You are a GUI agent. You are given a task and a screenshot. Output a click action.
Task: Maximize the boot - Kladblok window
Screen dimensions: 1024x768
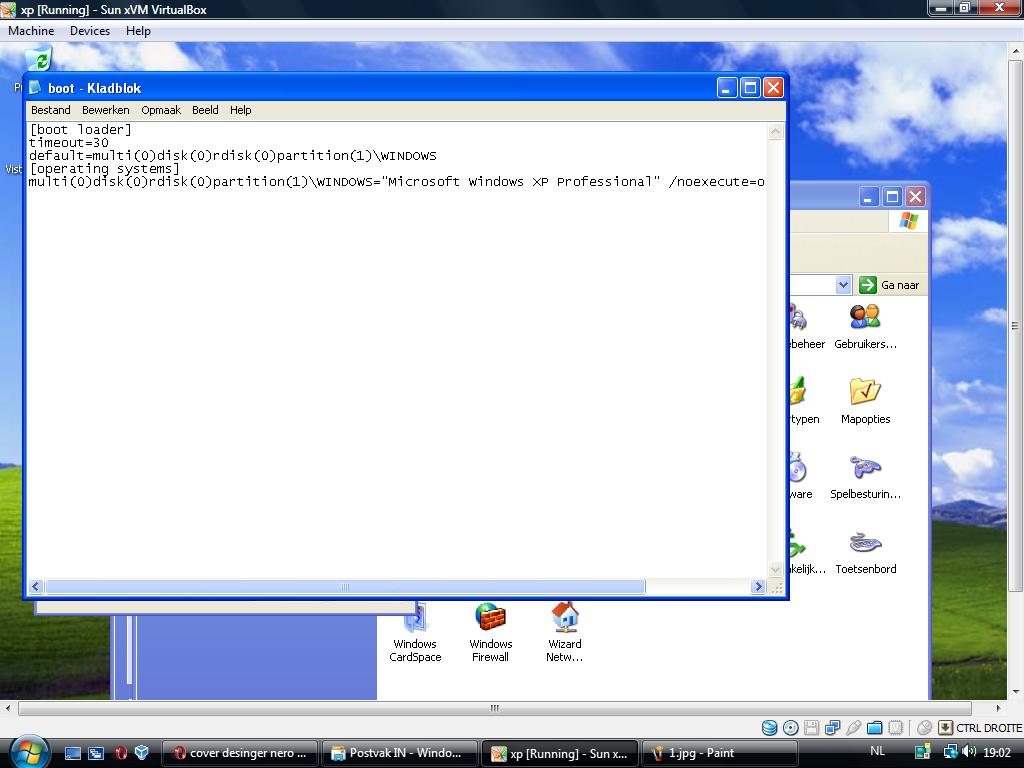point(750,88)
